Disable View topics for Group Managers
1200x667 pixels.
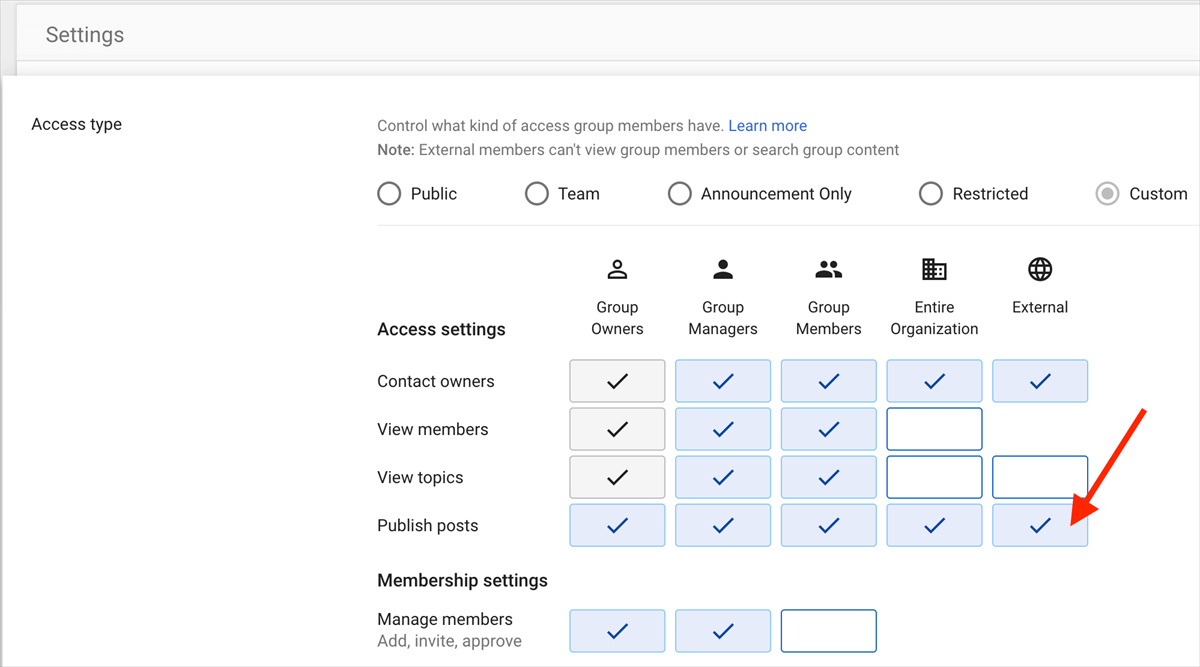(x=723, y=477)
